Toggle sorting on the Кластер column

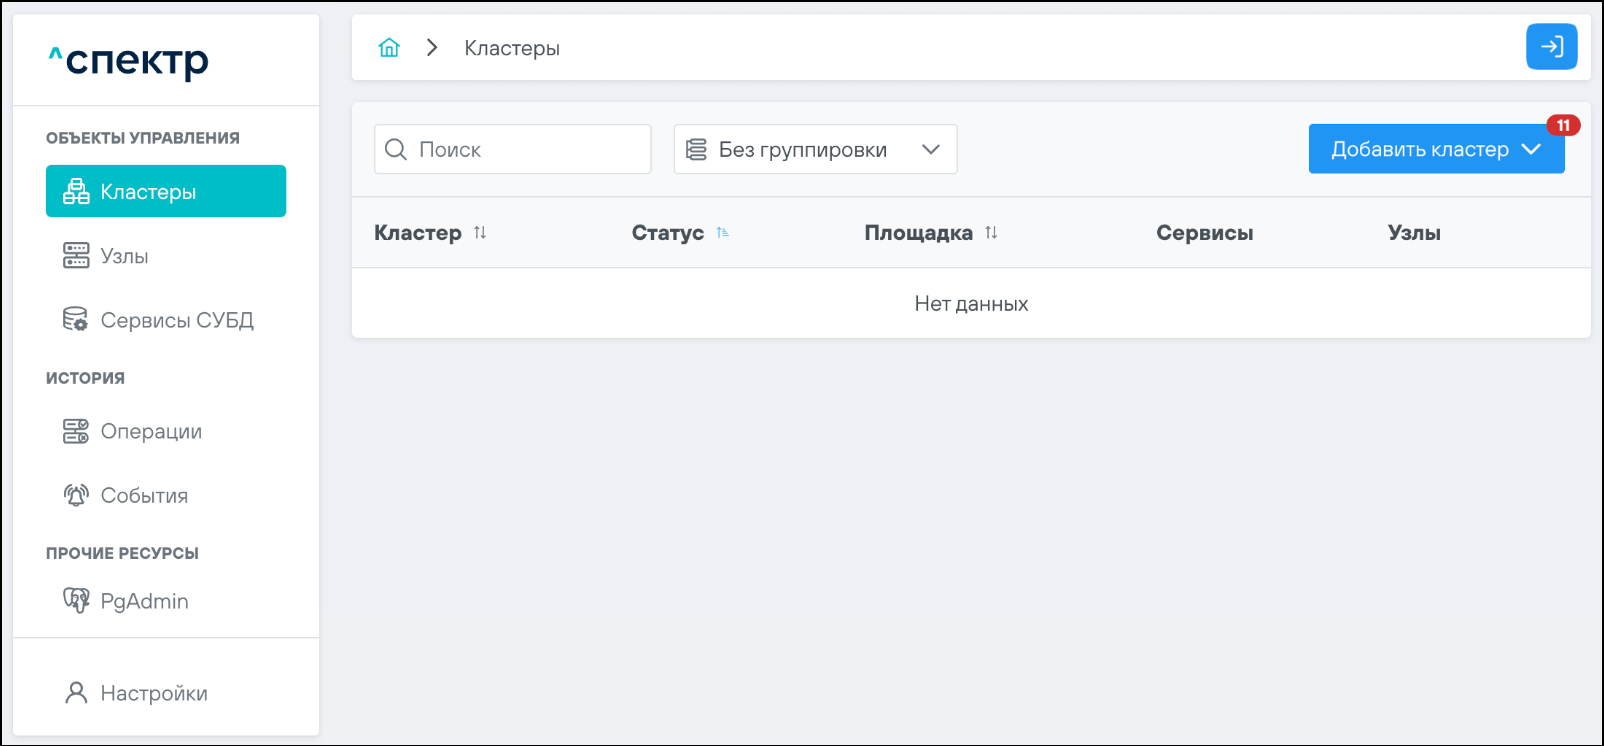click(480, 233)
